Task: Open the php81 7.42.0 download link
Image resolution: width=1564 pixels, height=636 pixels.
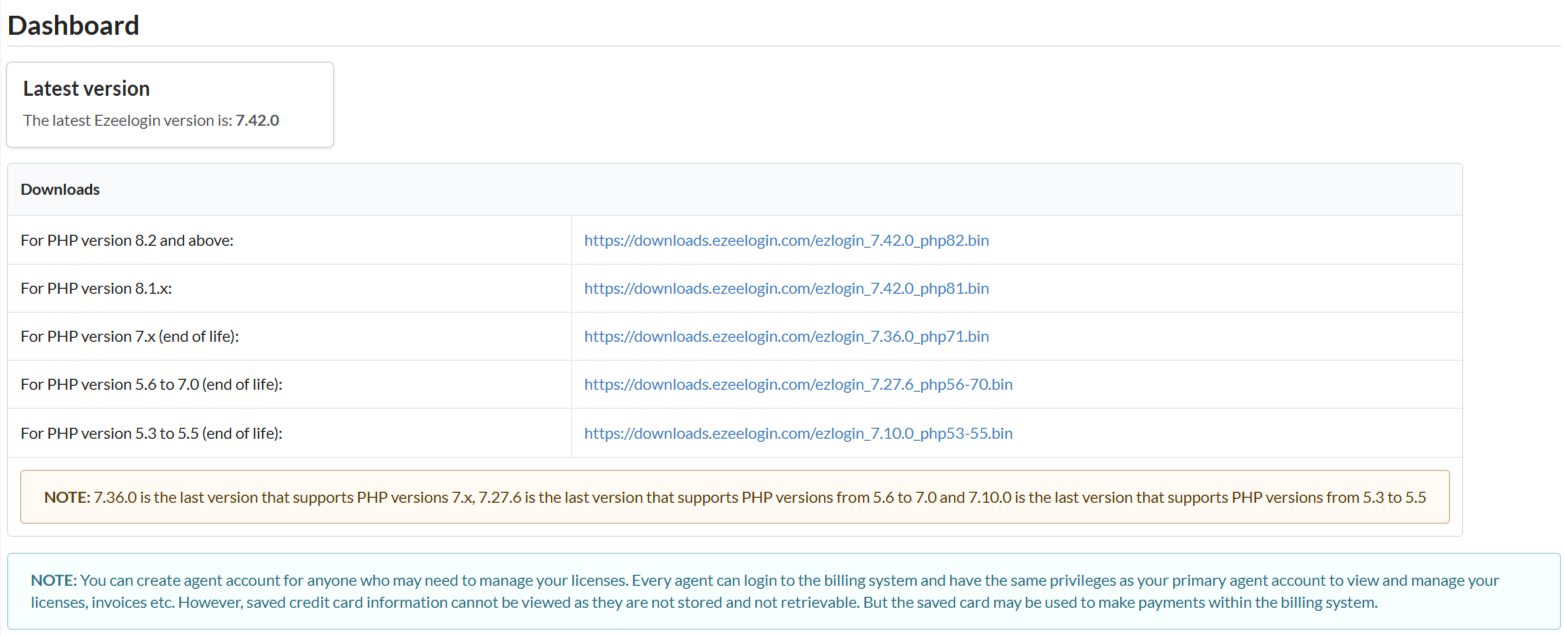Action: pos(786,288)
